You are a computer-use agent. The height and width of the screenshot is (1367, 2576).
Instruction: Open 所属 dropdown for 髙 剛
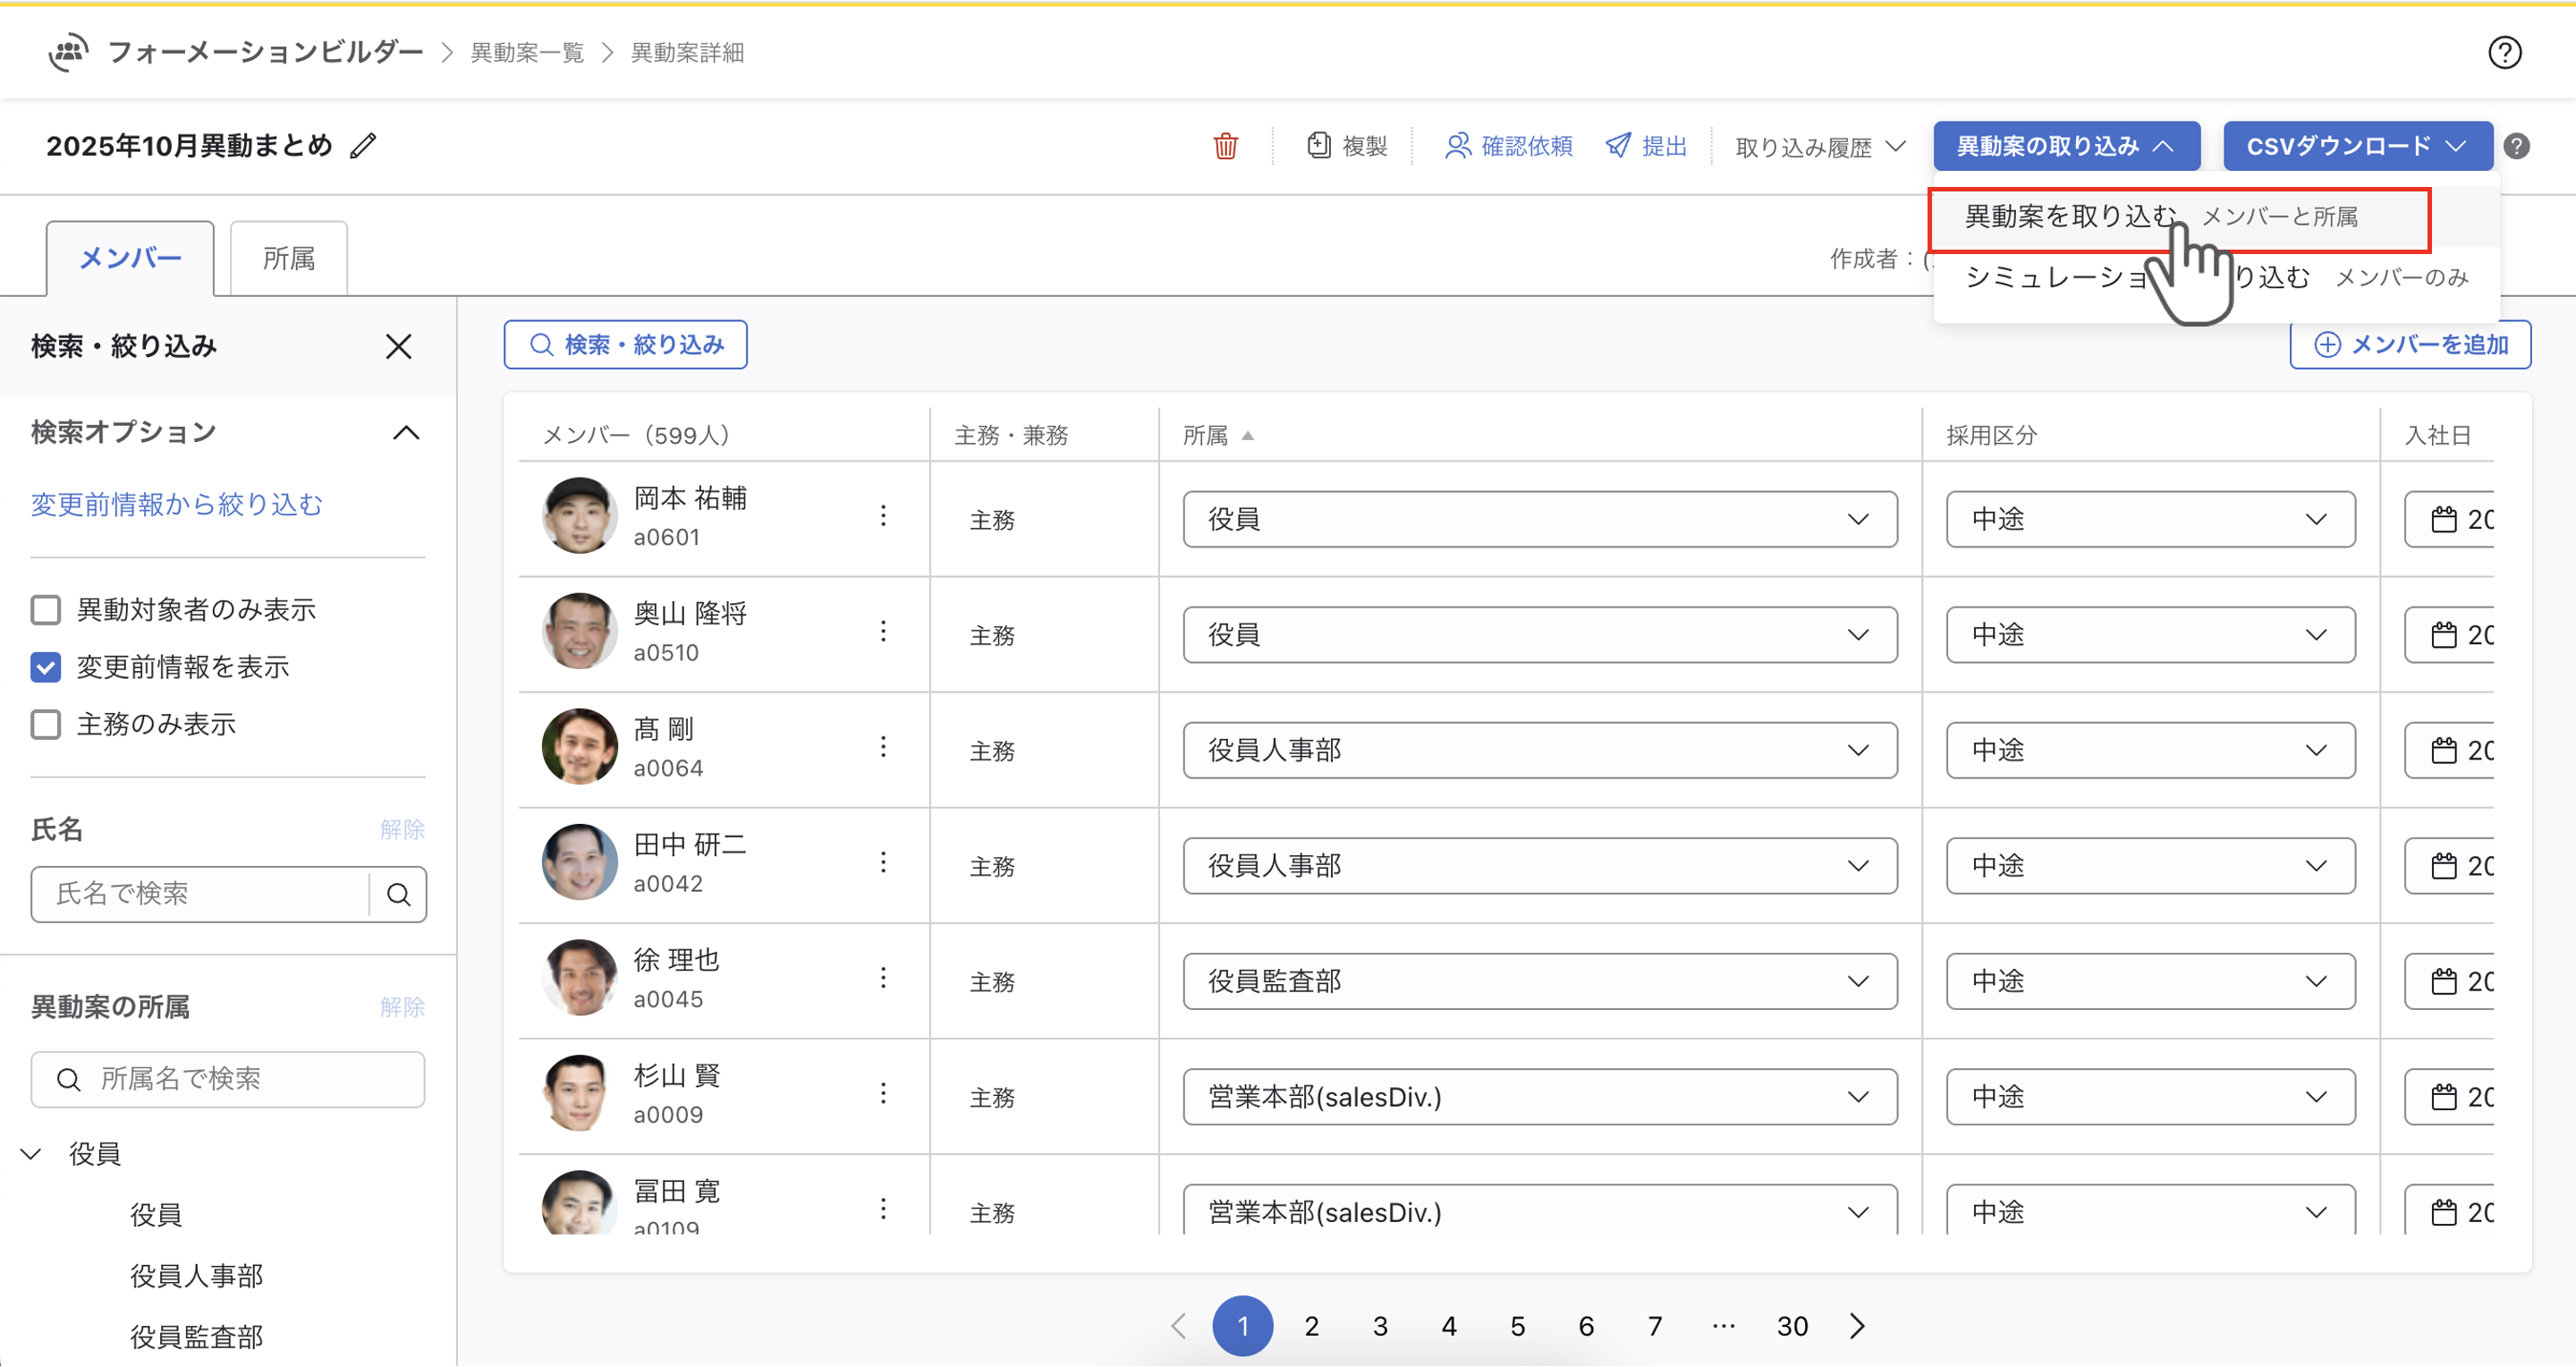point(1539,750)
